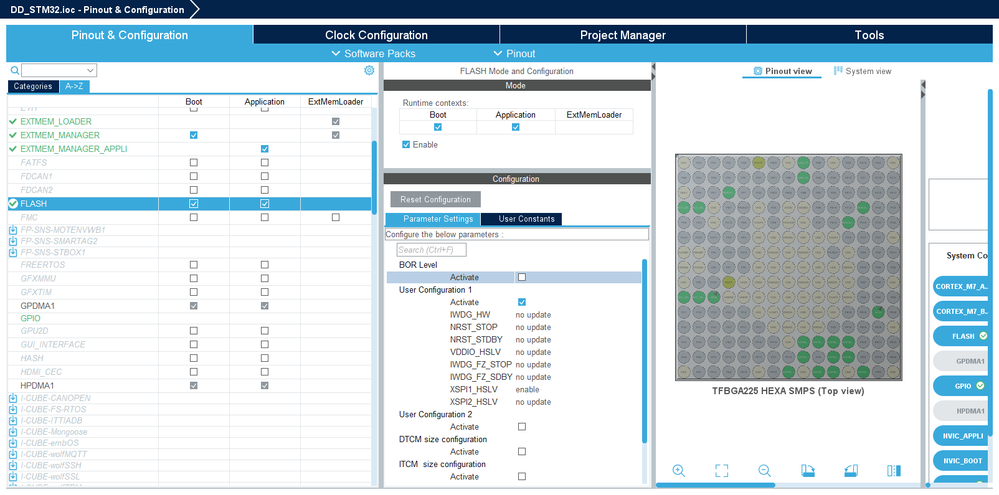This screenshot has height=495, width=999.
Task: Toggle Application runtime context checkbox in Mode
Action: [x=515, y=127]
